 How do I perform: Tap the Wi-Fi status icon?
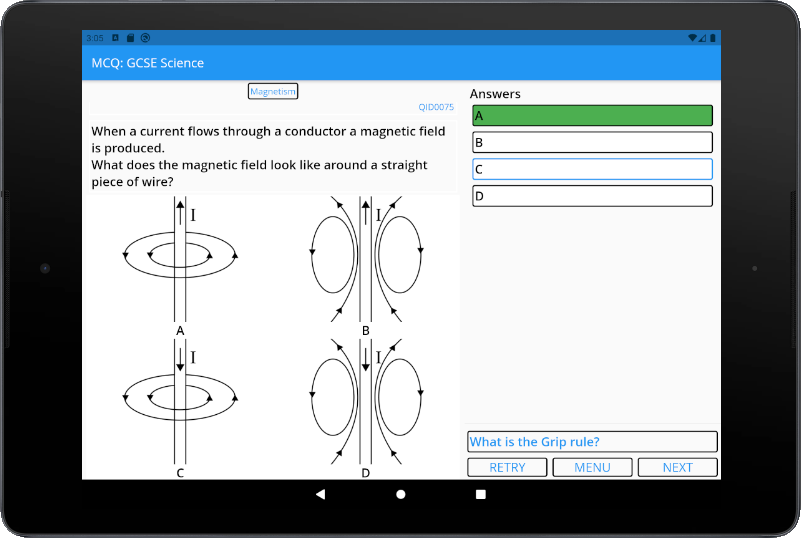(x=693, y=38)
